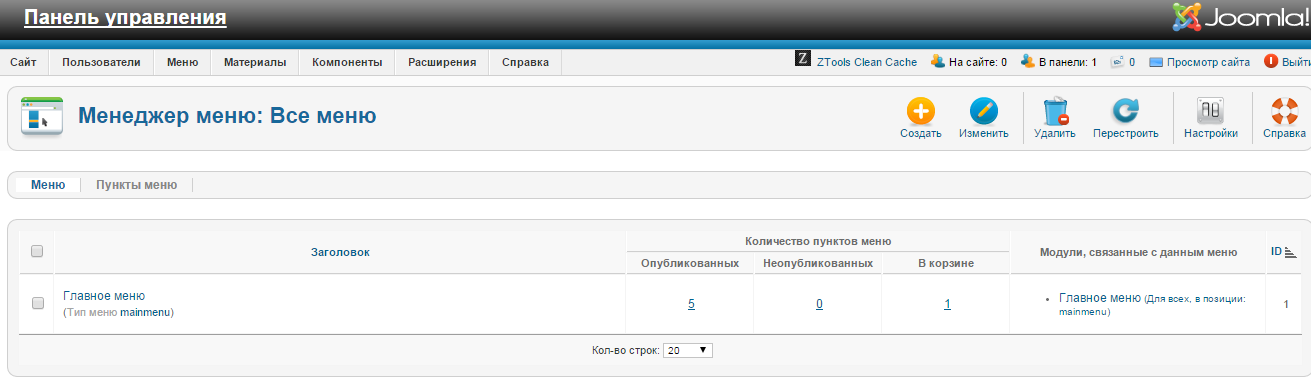This screenshot has width=1311, height=378.
Task: Click 'Количество пунктов меню' header text
Action: coord(818,241)
